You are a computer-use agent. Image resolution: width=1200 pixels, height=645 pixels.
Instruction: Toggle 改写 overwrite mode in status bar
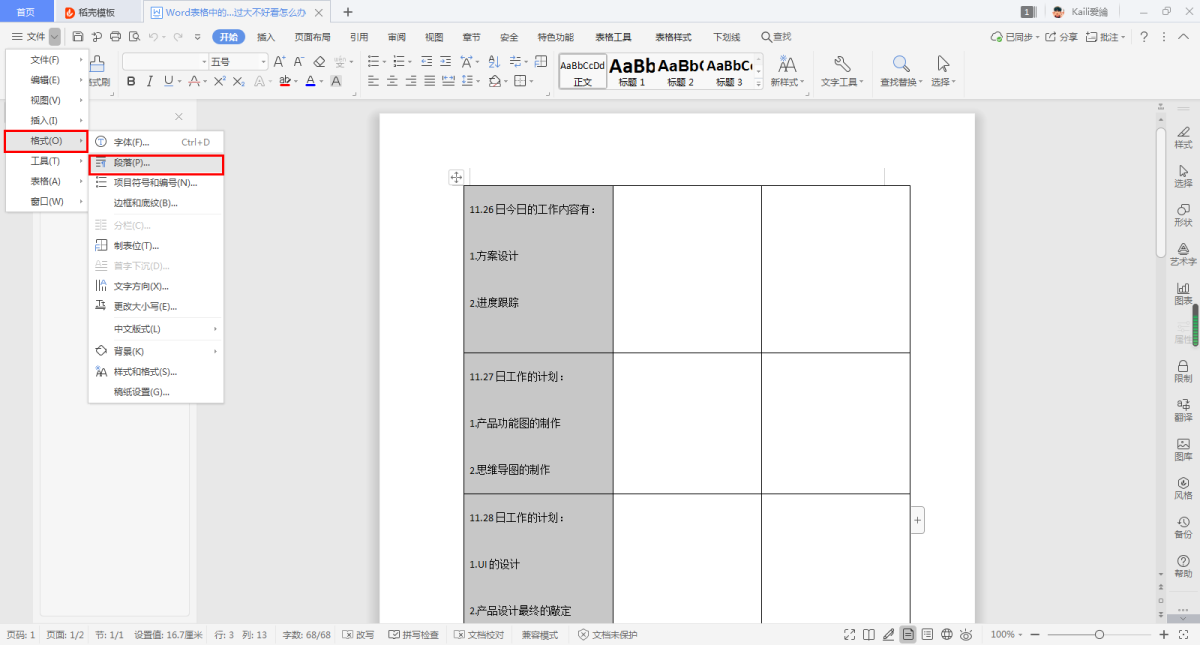358,635
